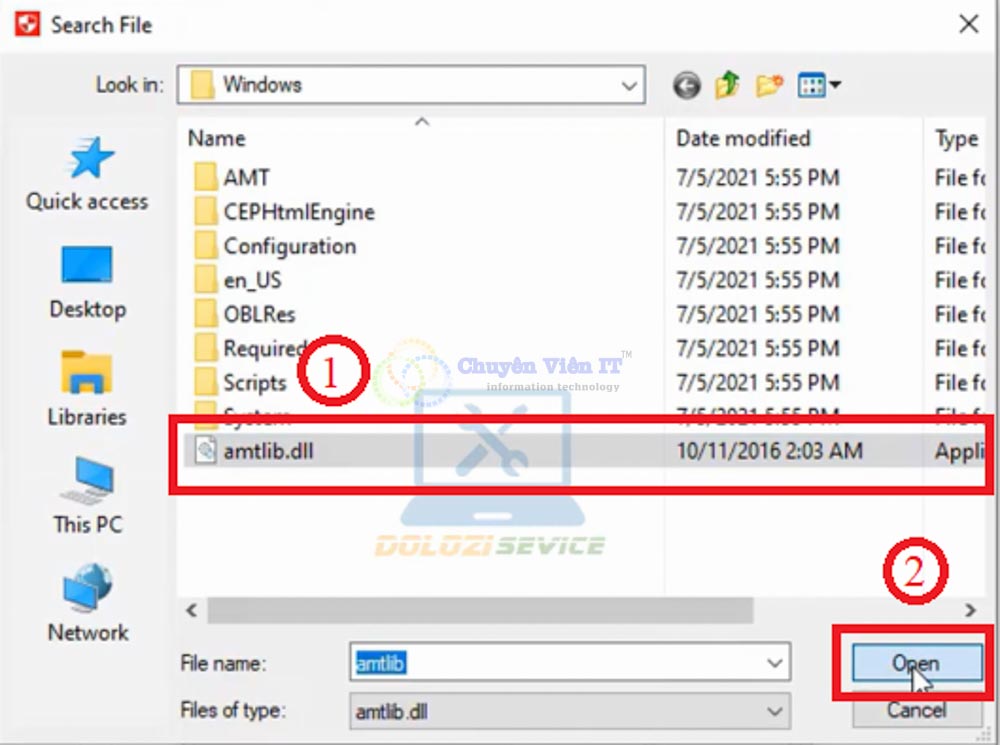
Task: Sort by Date modified column header
Action: (743, 139)
